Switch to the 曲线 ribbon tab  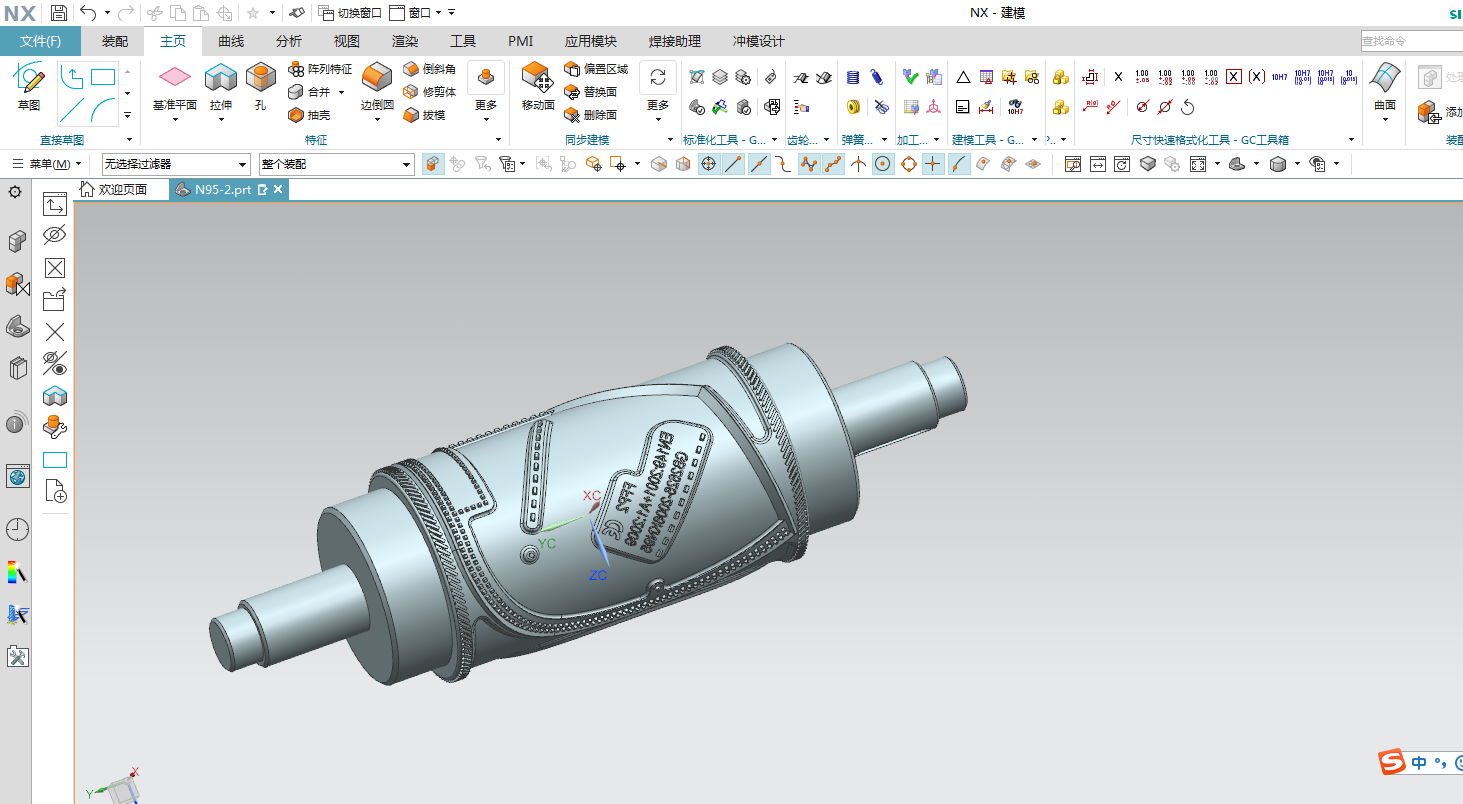click(231, 41)
